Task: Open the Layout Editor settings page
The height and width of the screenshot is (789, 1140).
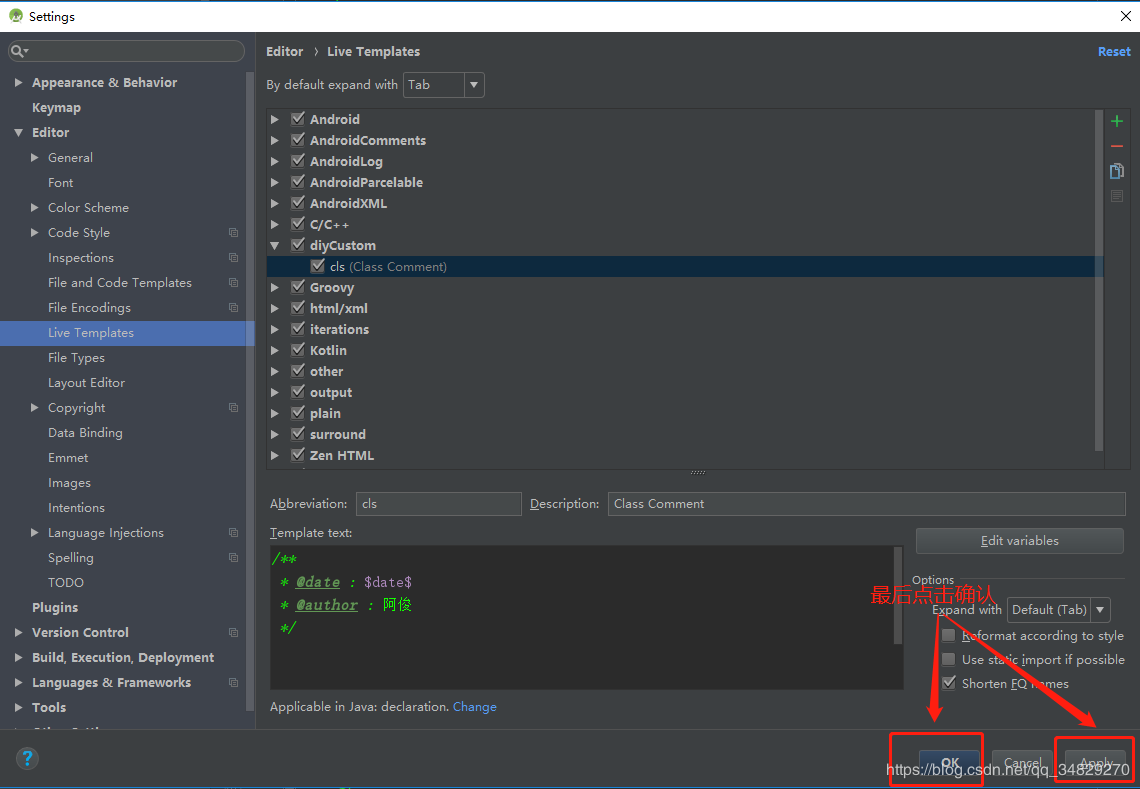Action: point(86,383)
